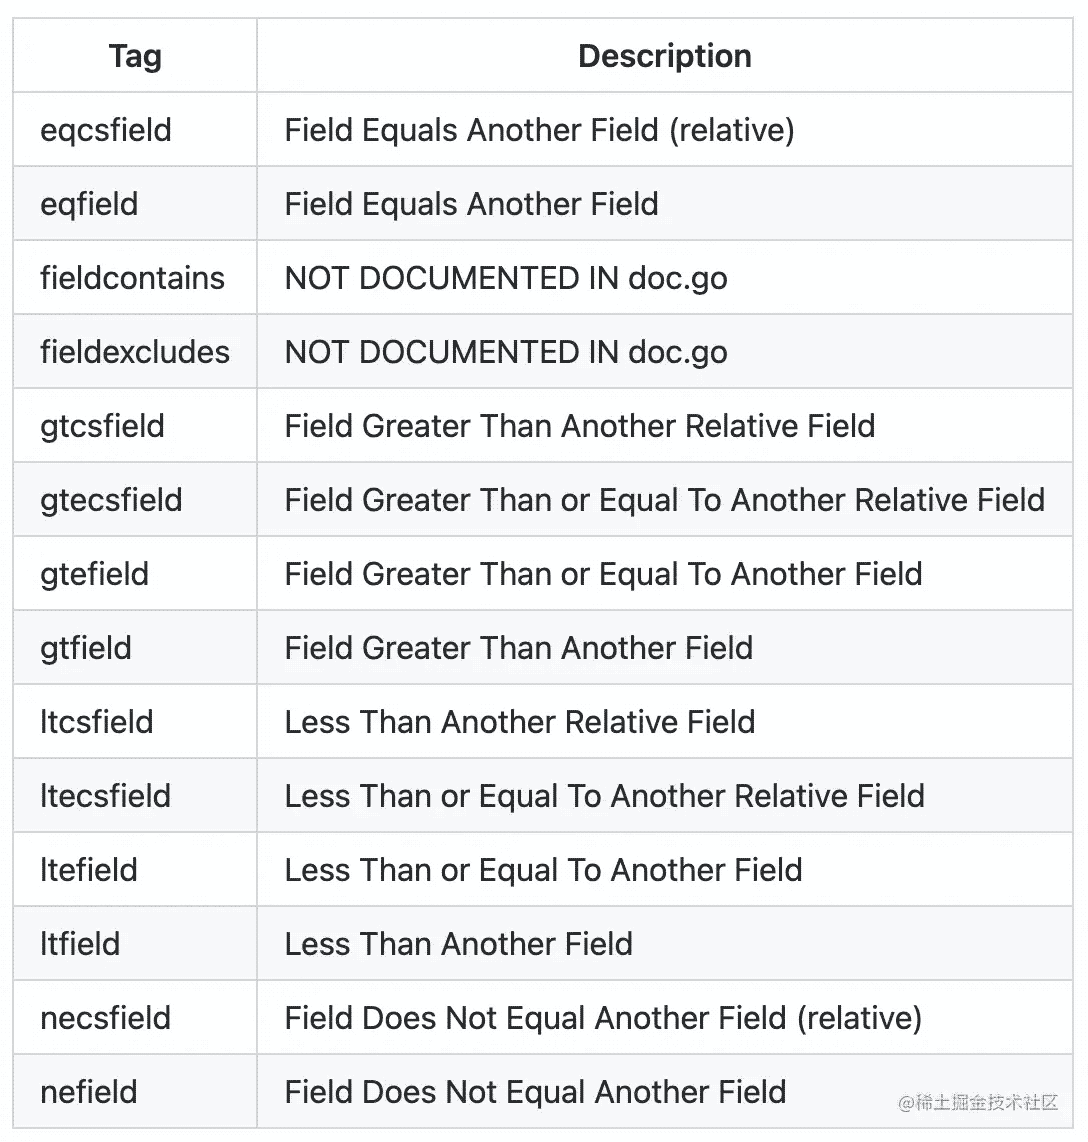Click the Description column header
This screenshot has height=1142, width=1088.
click(664, 56)
